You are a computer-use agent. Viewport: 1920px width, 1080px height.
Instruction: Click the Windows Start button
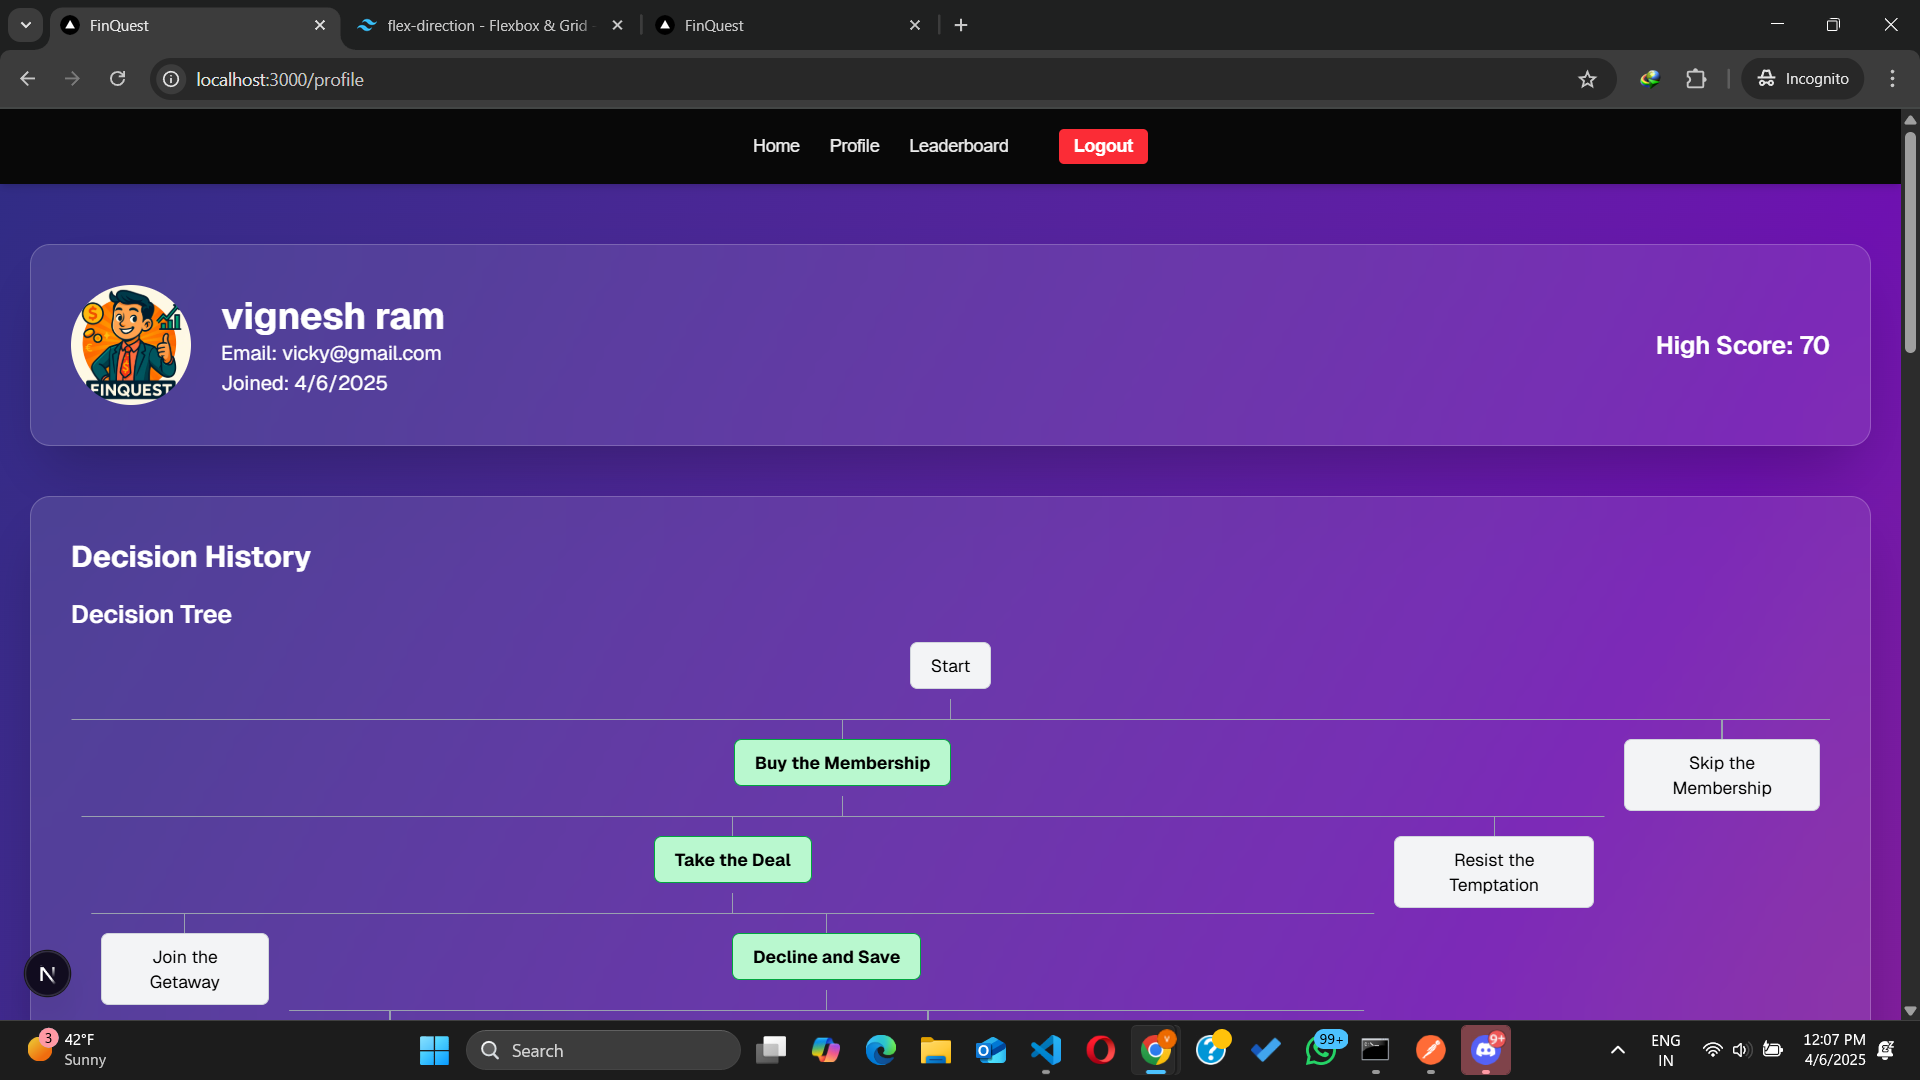point(434,1050)
